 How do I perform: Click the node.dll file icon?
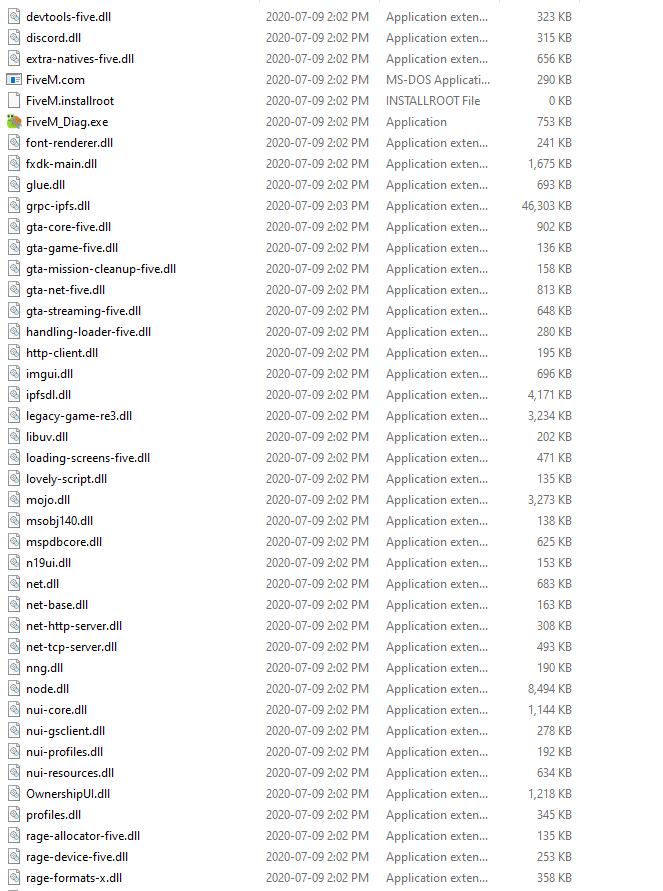click(14, 689)
